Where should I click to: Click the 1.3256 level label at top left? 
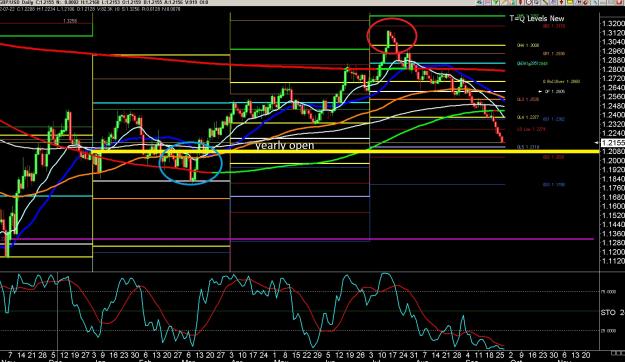click(x=70, y=21)
